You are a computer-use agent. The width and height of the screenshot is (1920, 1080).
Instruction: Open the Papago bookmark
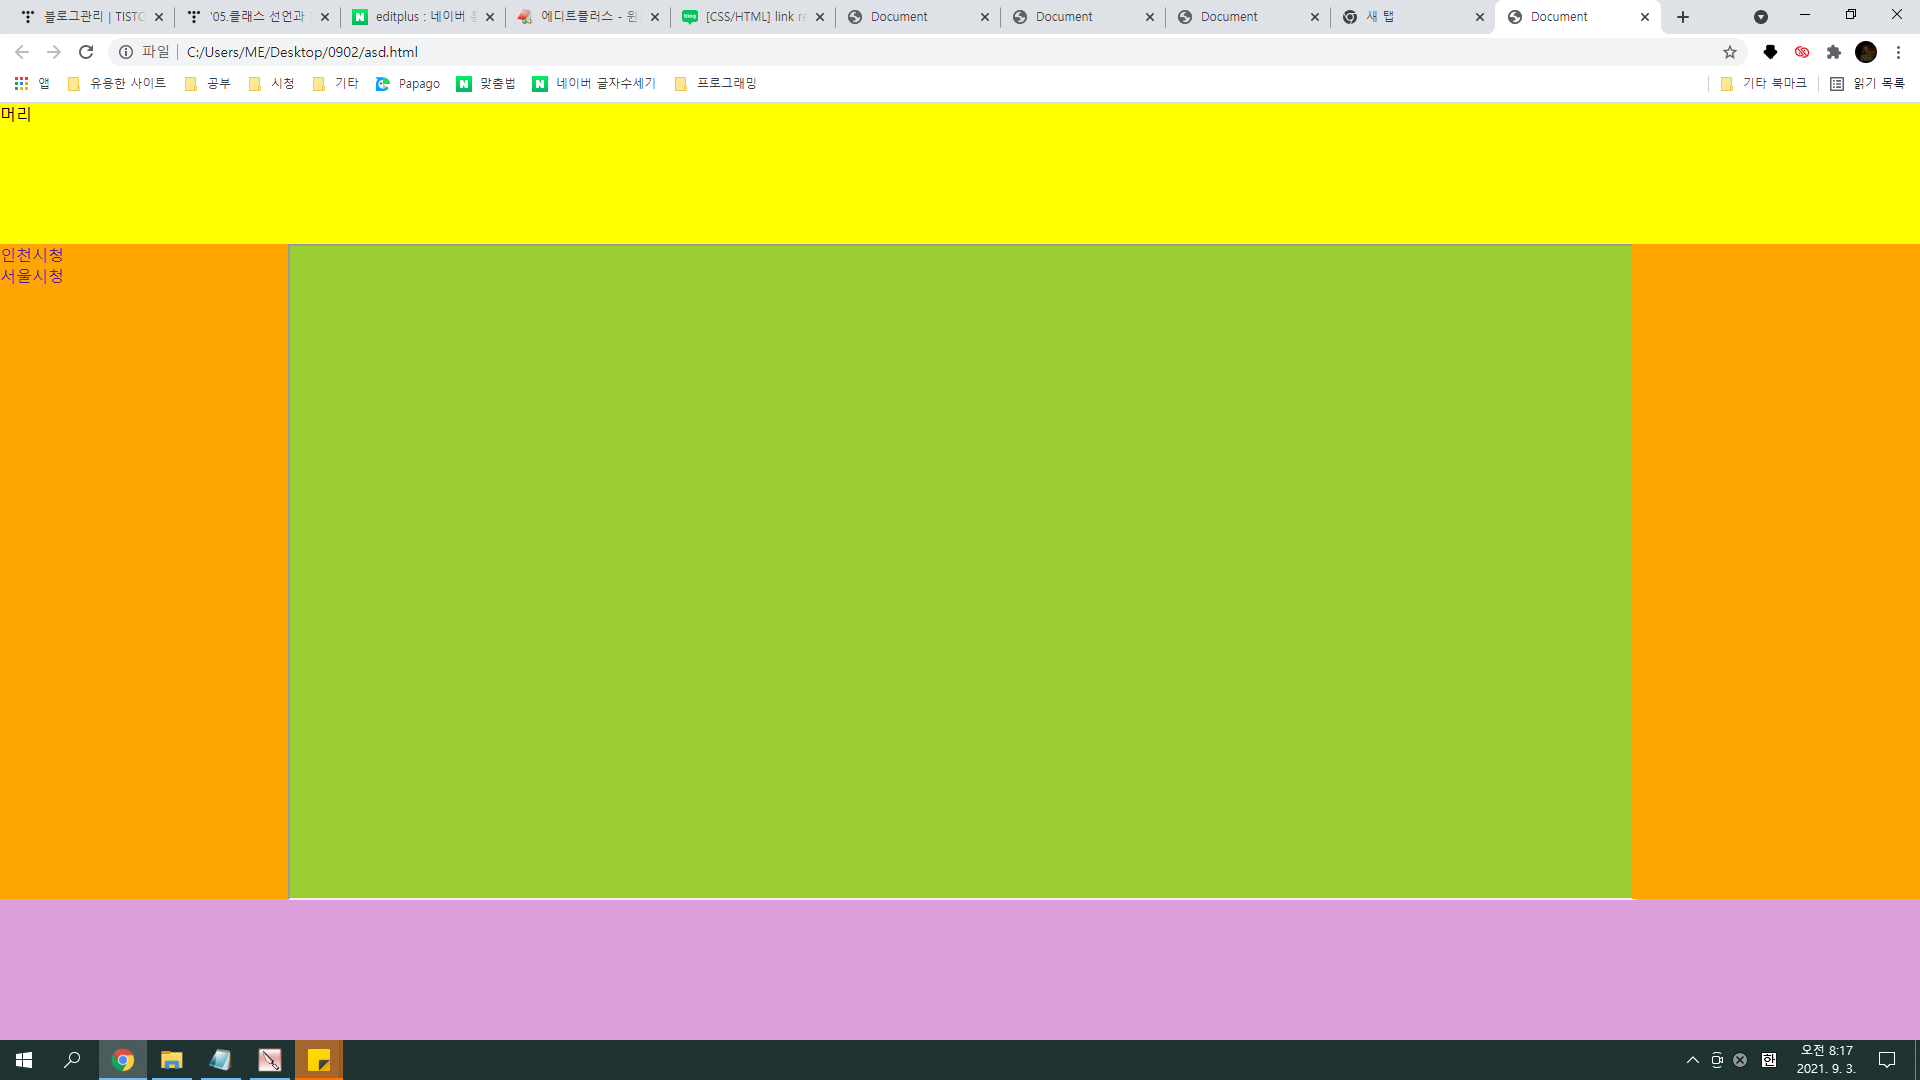pos(408,84)
